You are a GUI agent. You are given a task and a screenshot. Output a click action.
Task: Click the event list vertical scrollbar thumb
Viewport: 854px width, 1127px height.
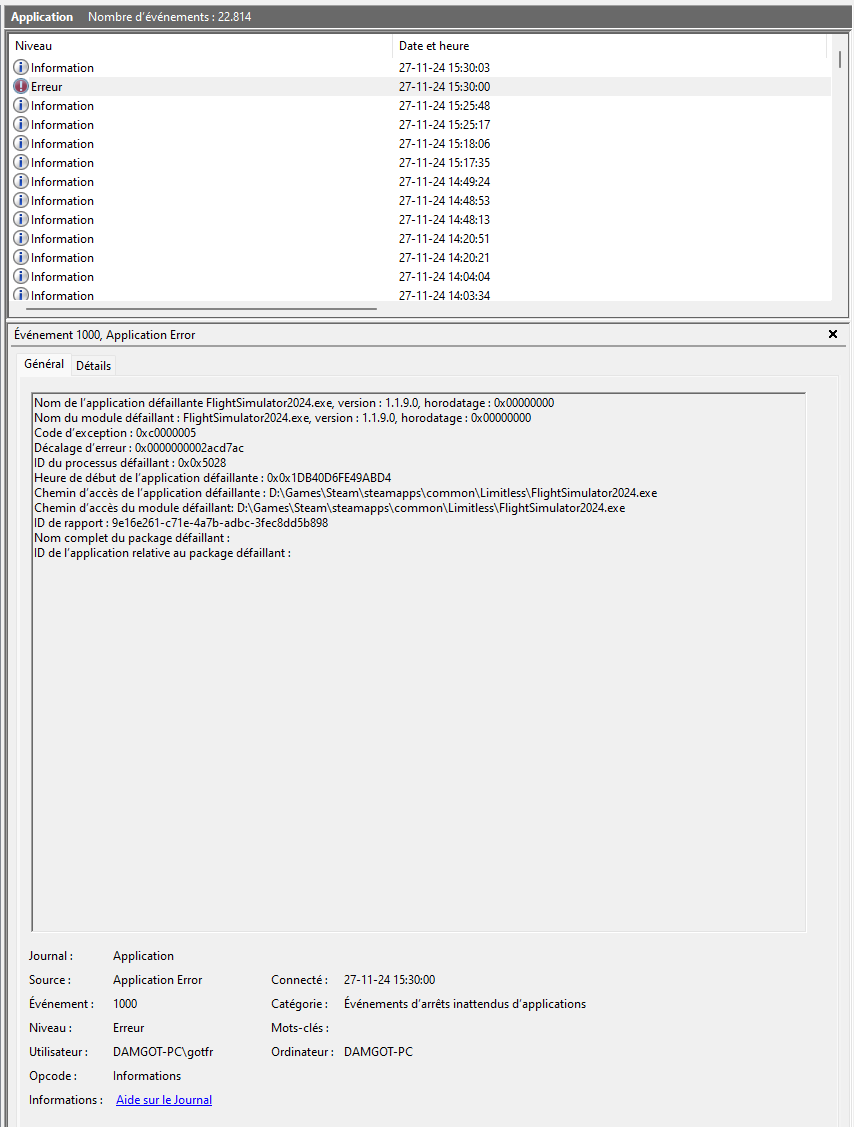[x=840, y=58]
